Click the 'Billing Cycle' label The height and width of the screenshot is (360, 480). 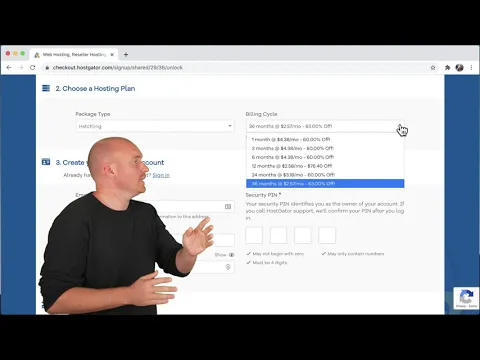[261, 114]
